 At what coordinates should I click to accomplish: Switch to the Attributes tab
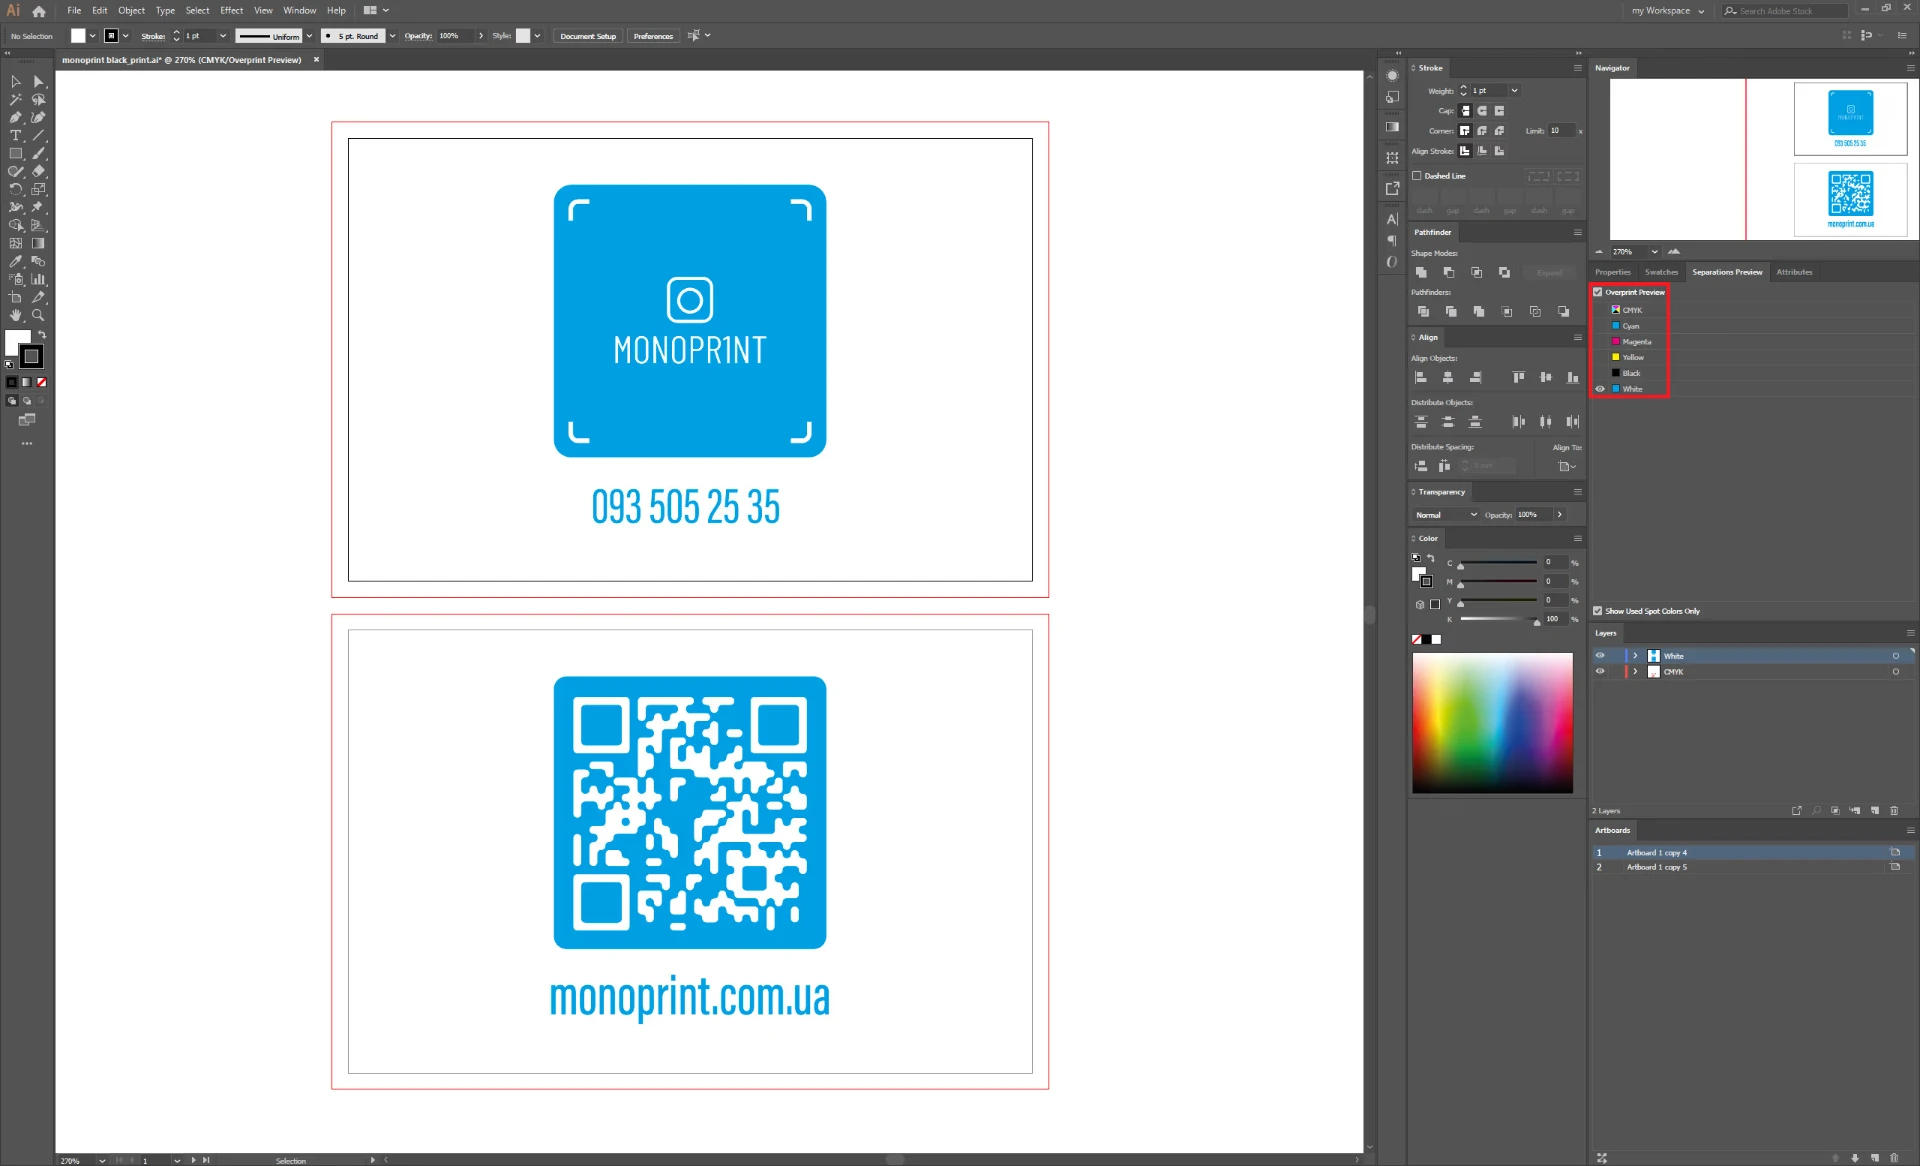pyautogui.click(x=1794, y=272)
